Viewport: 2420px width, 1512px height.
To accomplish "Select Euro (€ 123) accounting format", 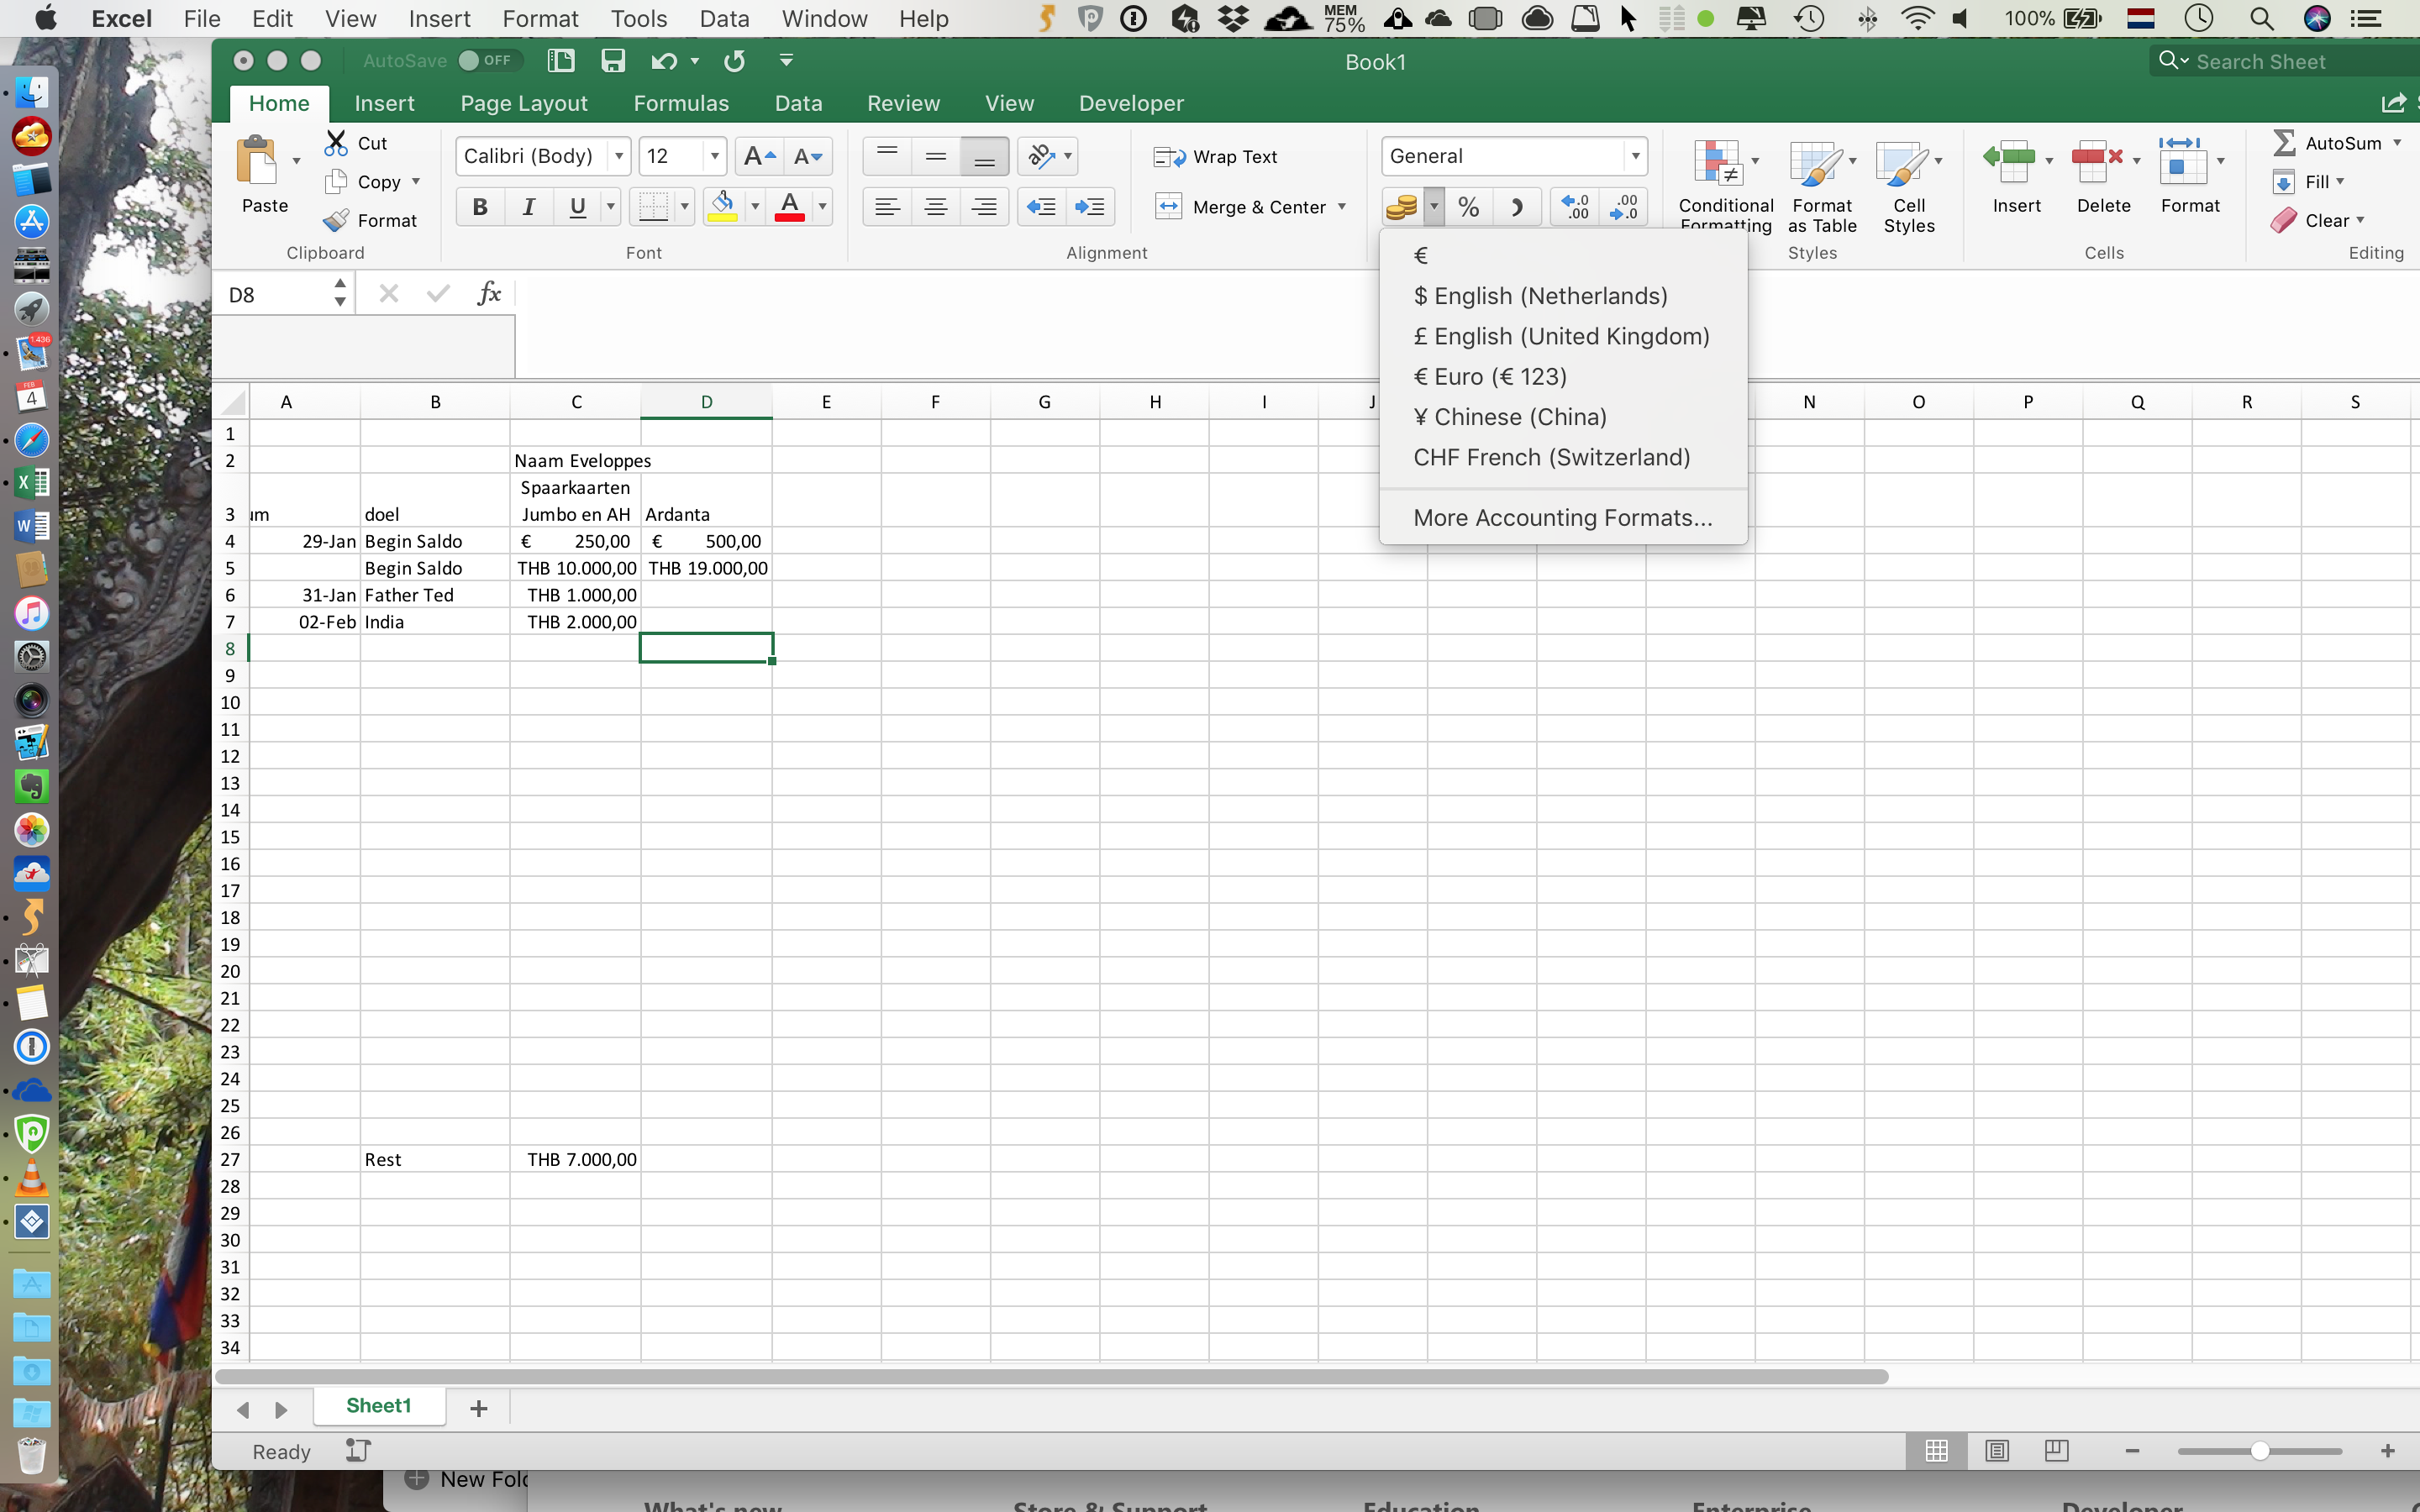I will click(1489, 376).
